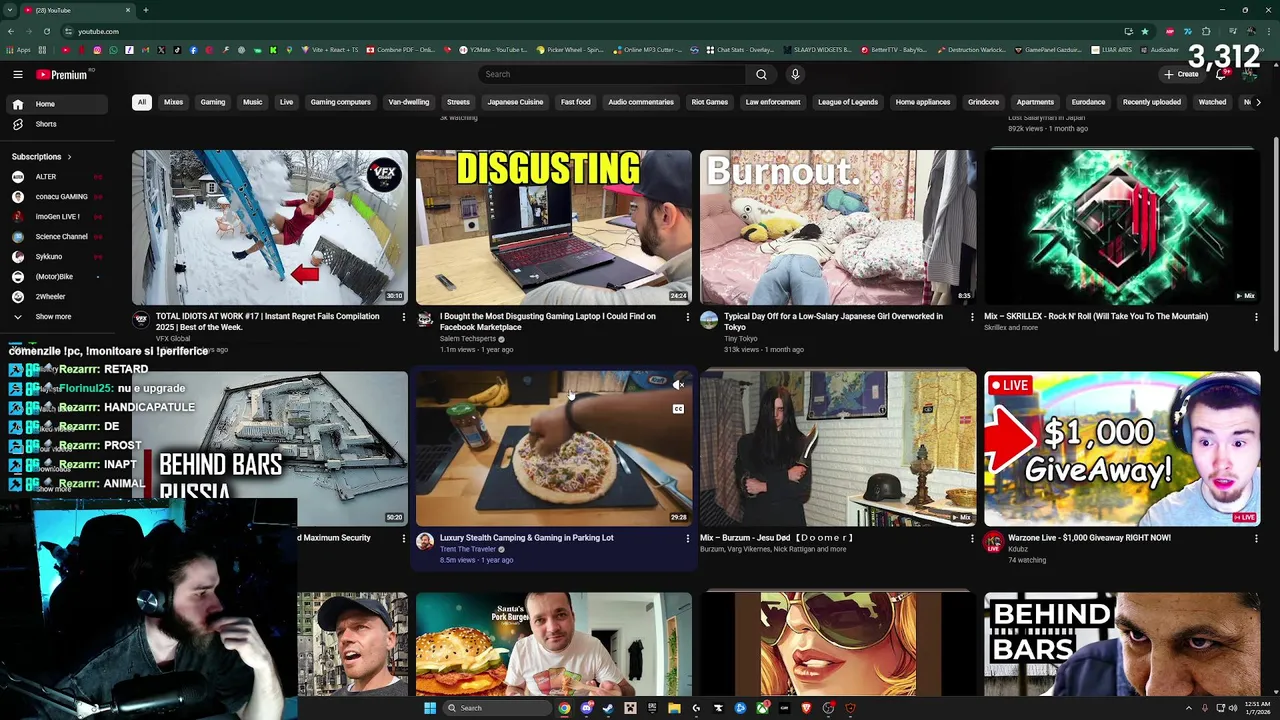
Task: Bookmark this page with the star
Action: 1145,31
